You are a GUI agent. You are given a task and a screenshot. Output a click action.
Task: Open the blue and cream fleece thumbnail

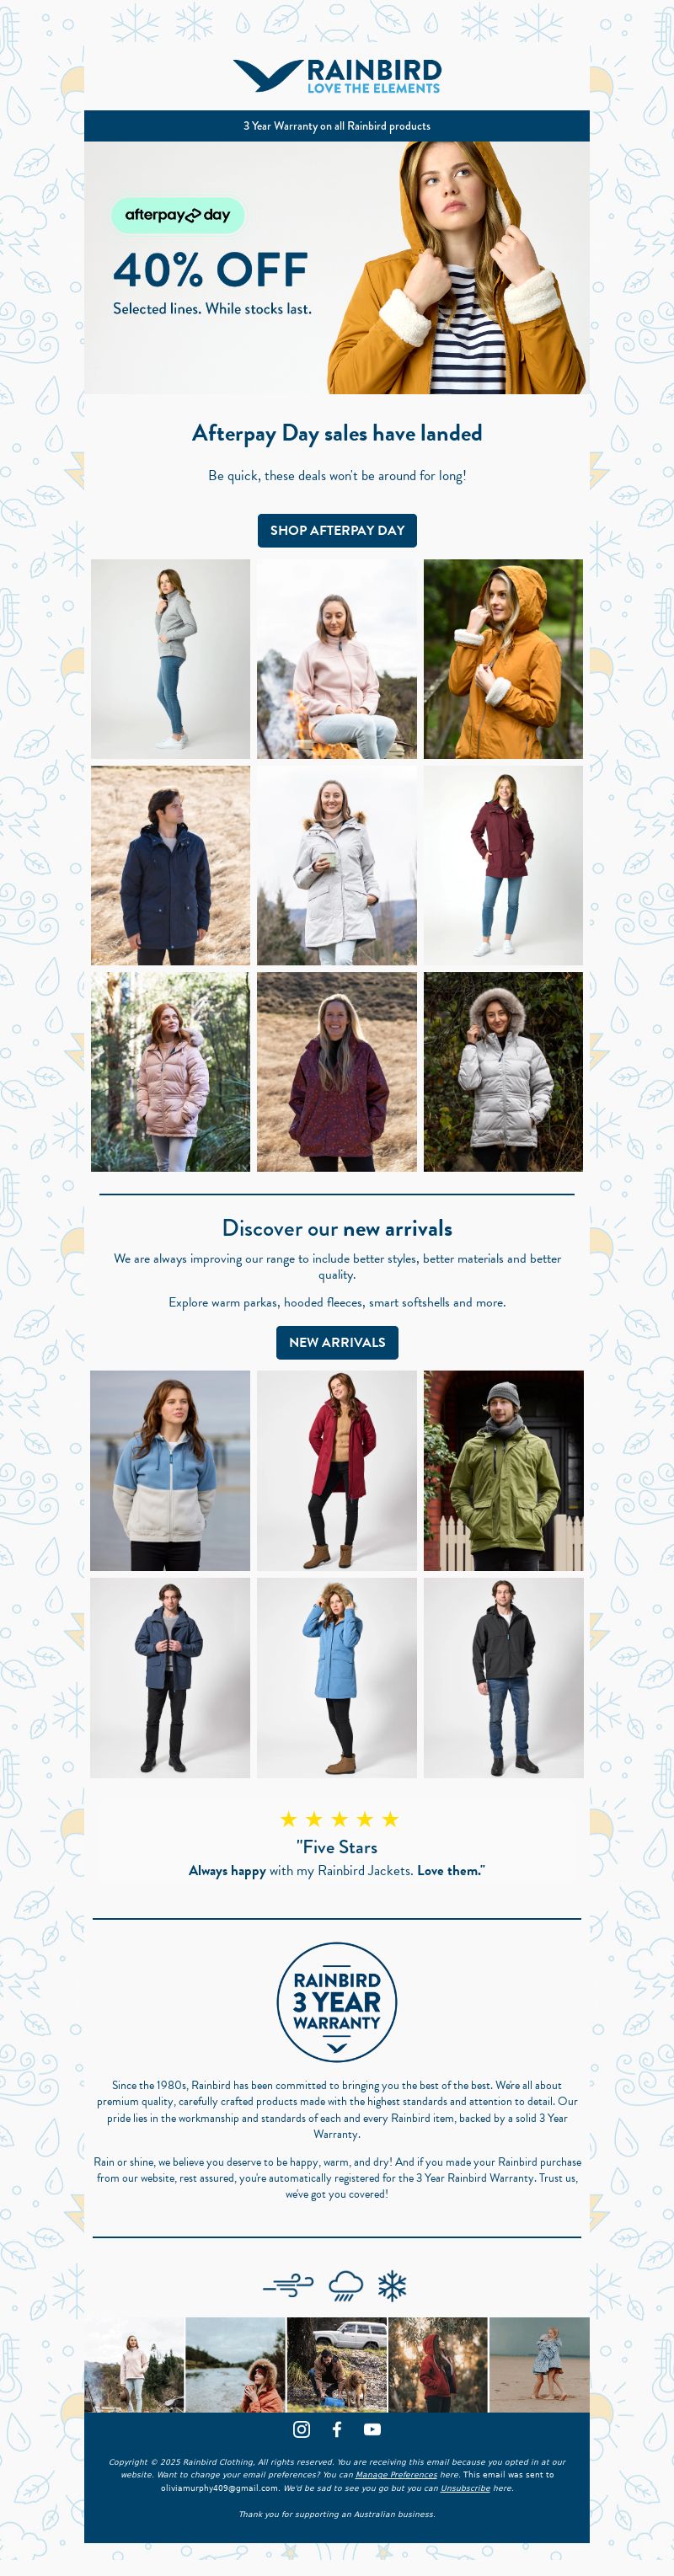click(171, 1470)
